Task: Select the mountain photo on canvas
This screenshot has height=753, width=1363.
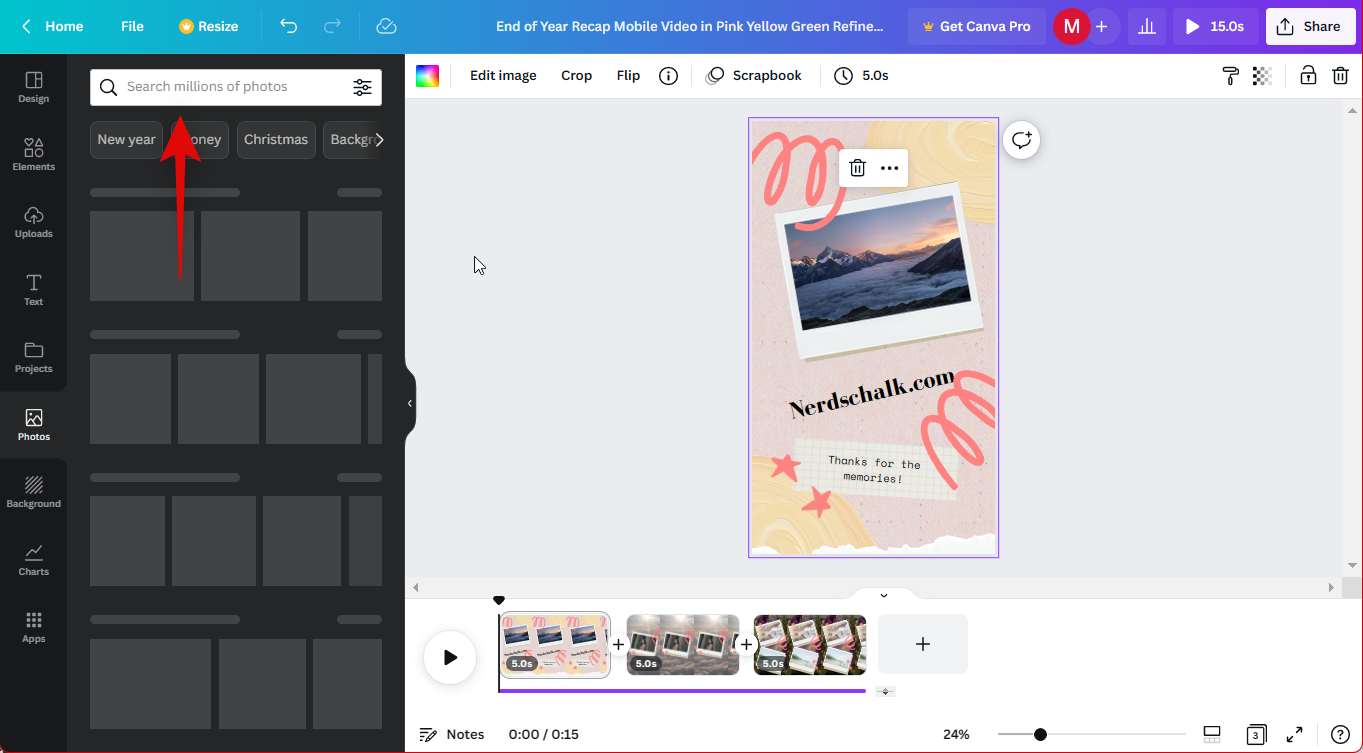Action: click(x=878, y=262)
